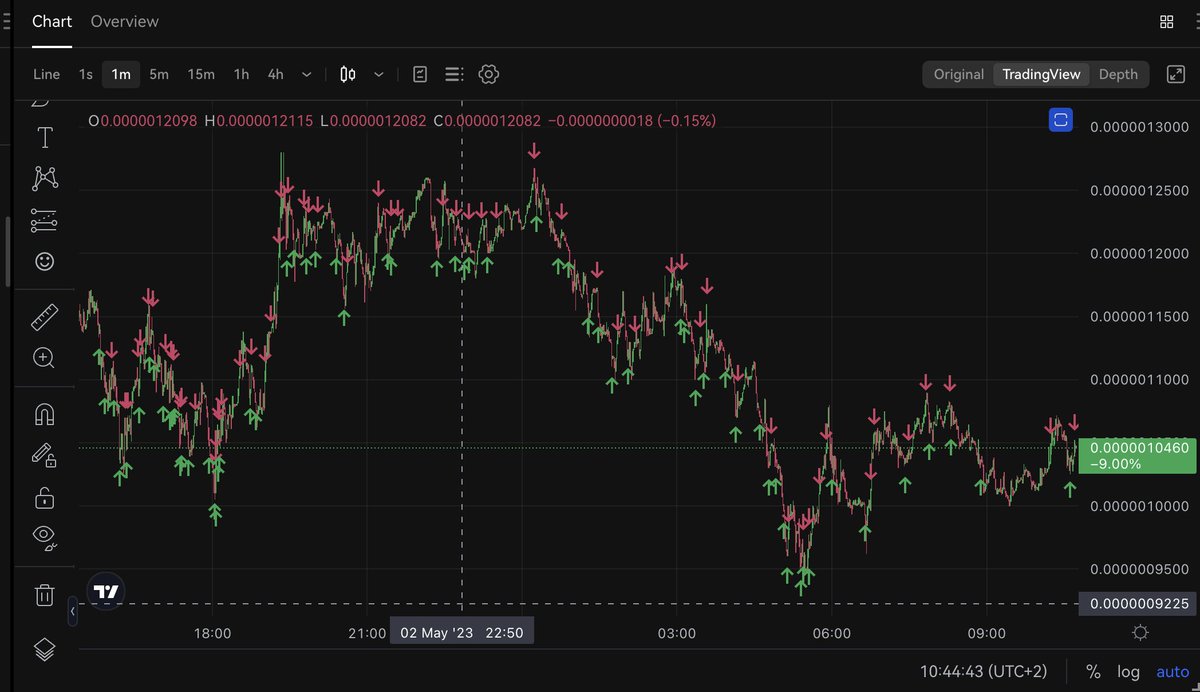This screenshot has height=692, width=1200.
Task: Open timezone menu showing 10:44:43 (UTC+2)
Action: point(984,672)
